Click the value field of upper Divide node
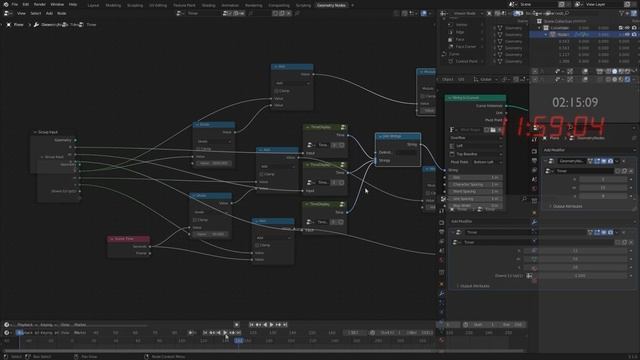 pyautogui.click(x=214, y=163)
